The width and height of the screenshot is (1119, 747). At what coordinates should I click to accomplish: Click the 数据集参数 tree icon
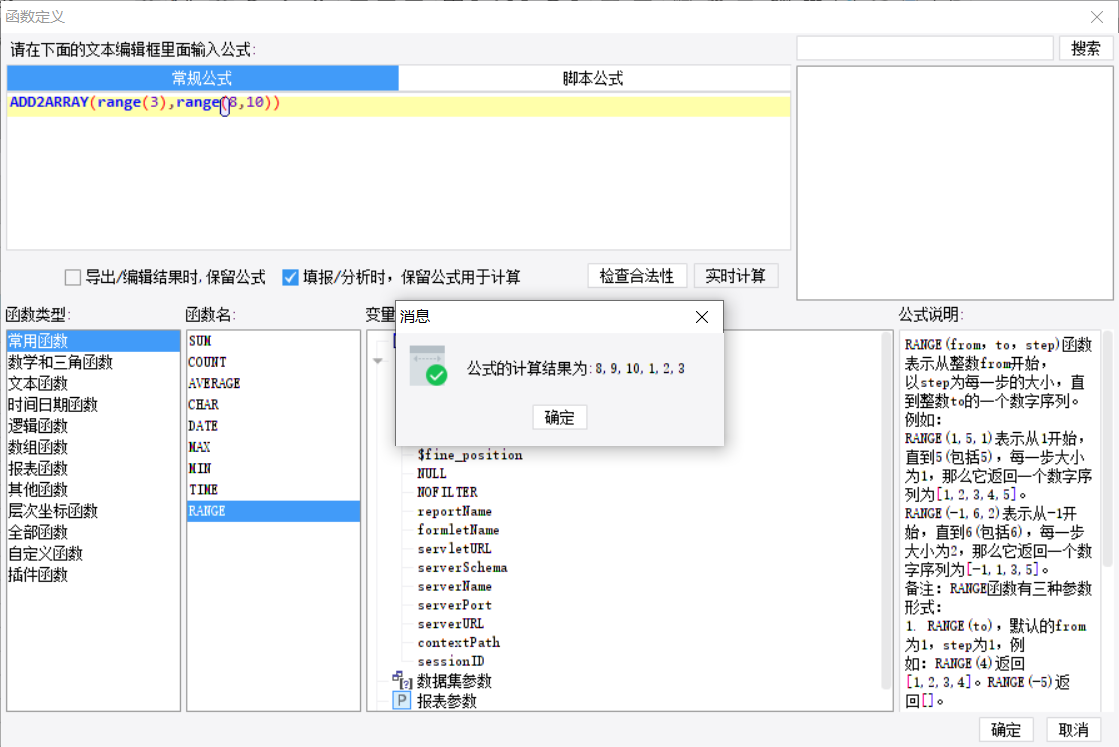(x=402, y=680)
